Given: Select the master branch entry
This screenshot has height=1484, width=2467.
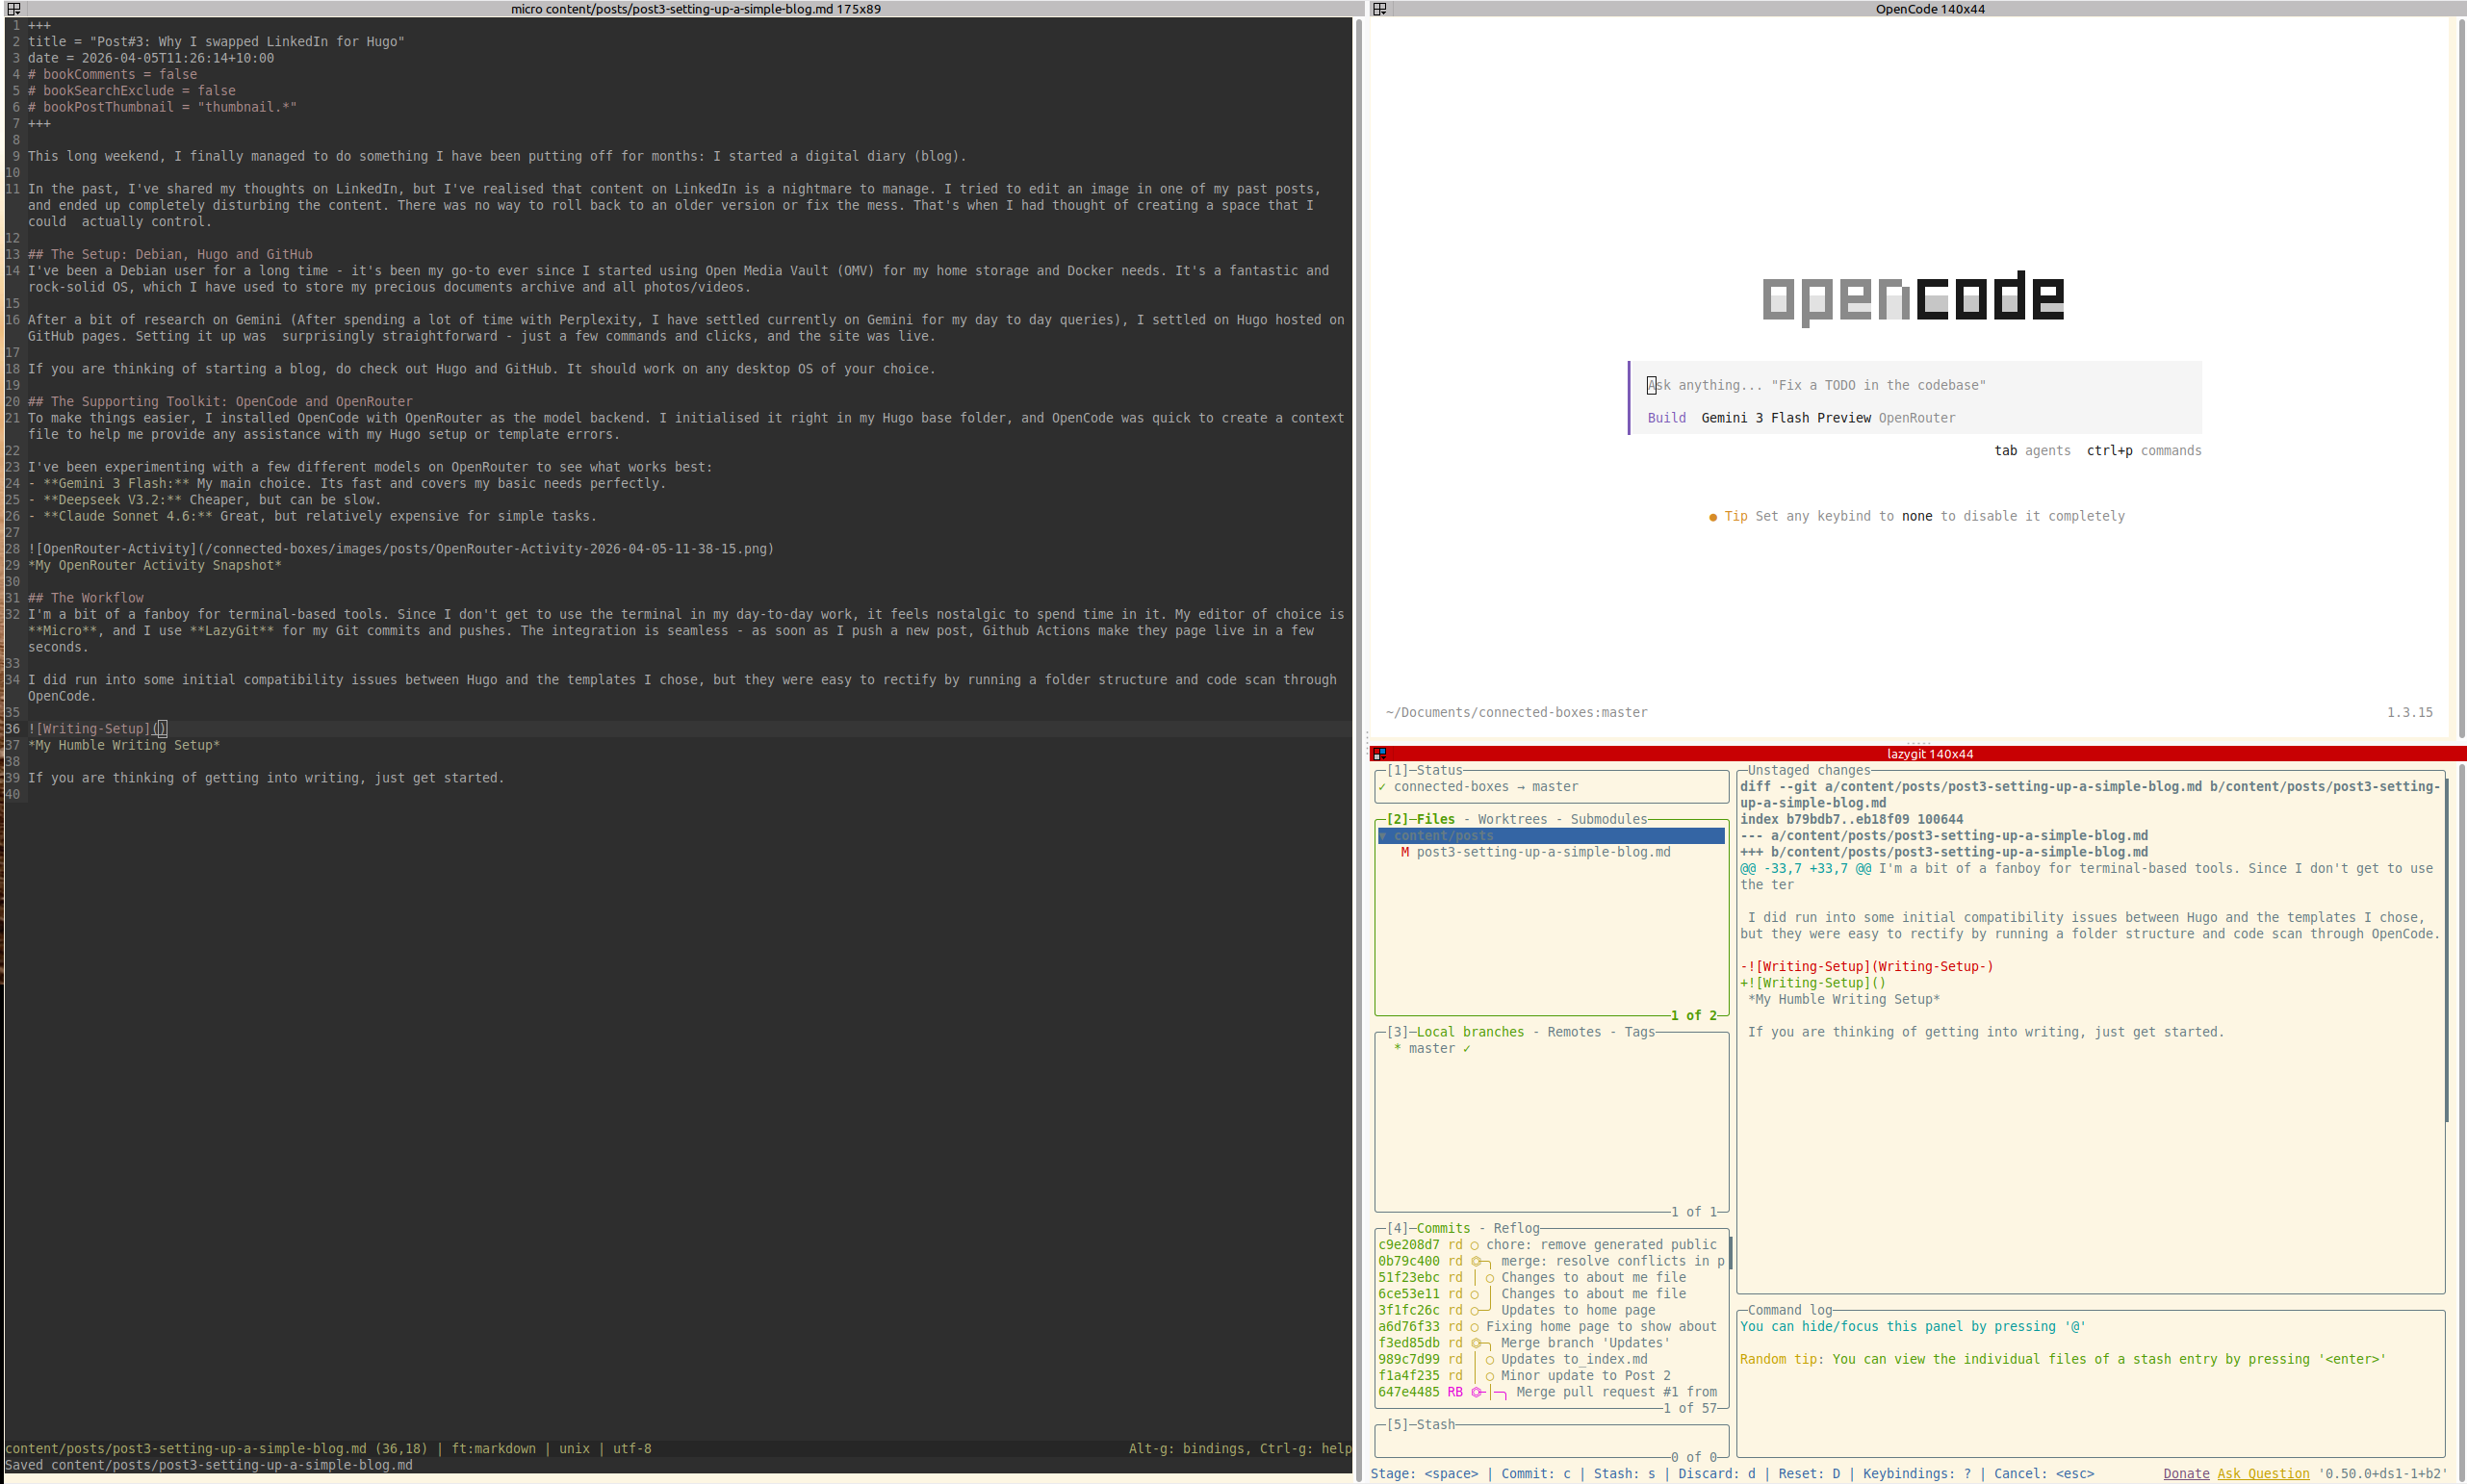Looking at the screenshot, I should [1434, 1048].
